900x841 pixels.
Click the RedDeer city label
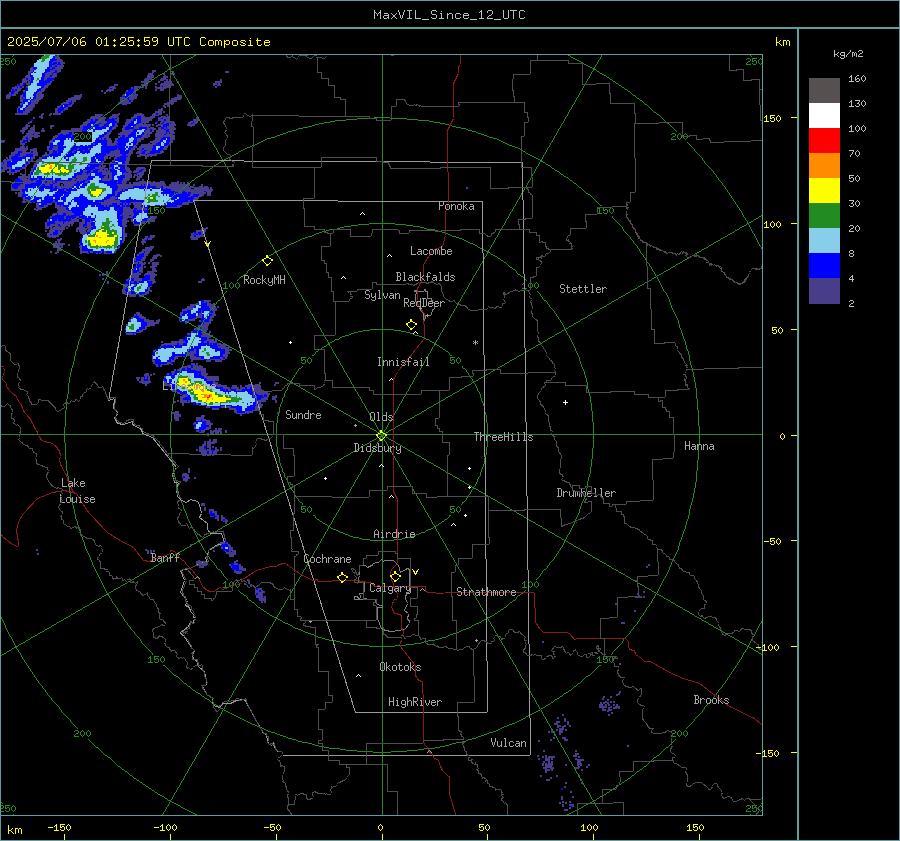pos(424,303)
